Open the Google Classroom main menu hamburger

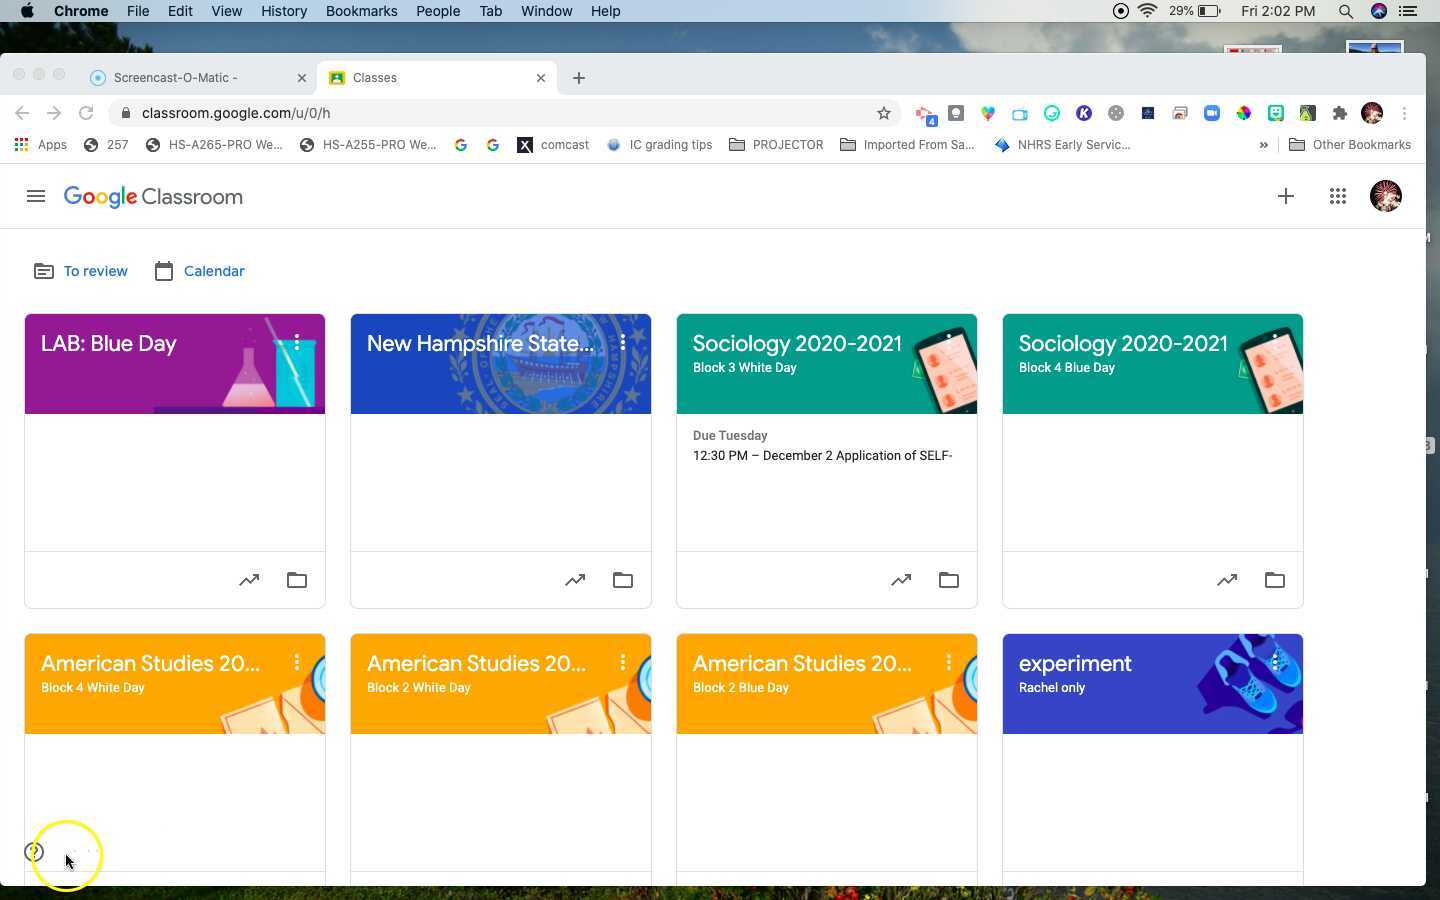pos(36,196)
